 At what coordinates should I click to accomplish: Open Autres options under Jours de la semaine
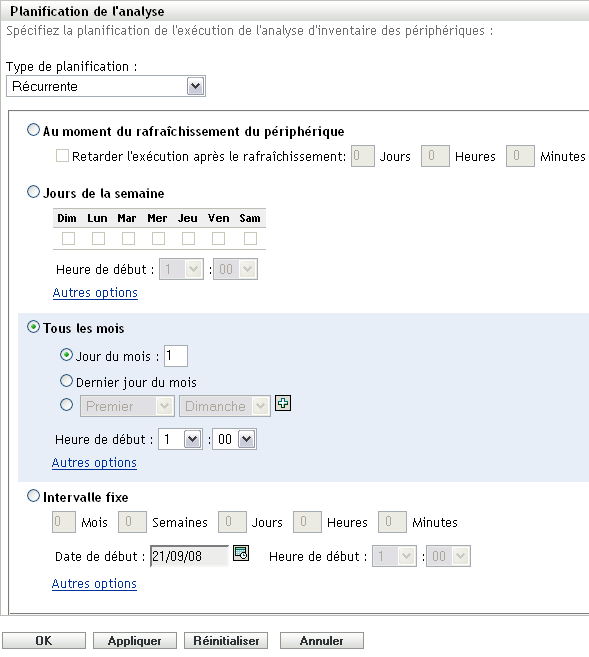click(x=95, y=293)
